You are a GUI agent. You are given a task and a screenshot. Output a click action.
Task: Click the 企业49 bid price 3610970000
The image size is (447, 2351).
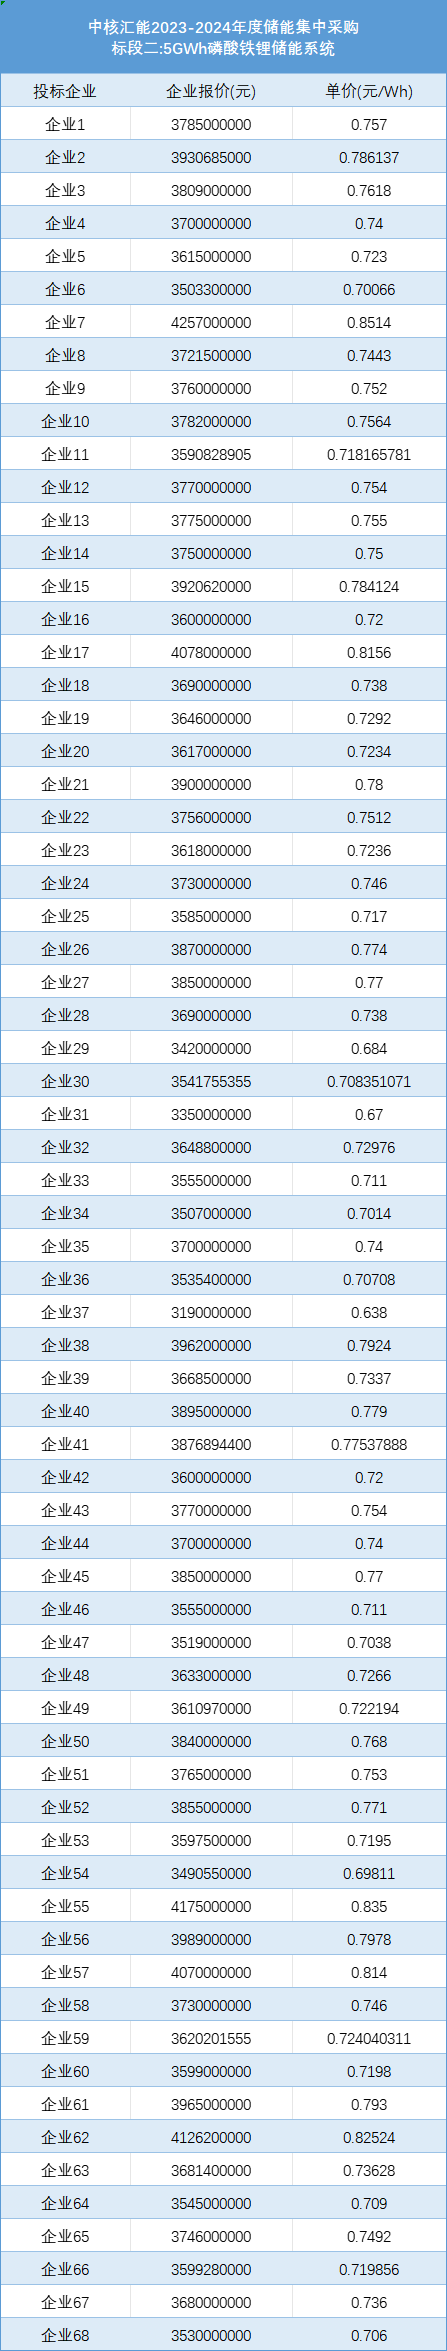tap(211, 1708)
